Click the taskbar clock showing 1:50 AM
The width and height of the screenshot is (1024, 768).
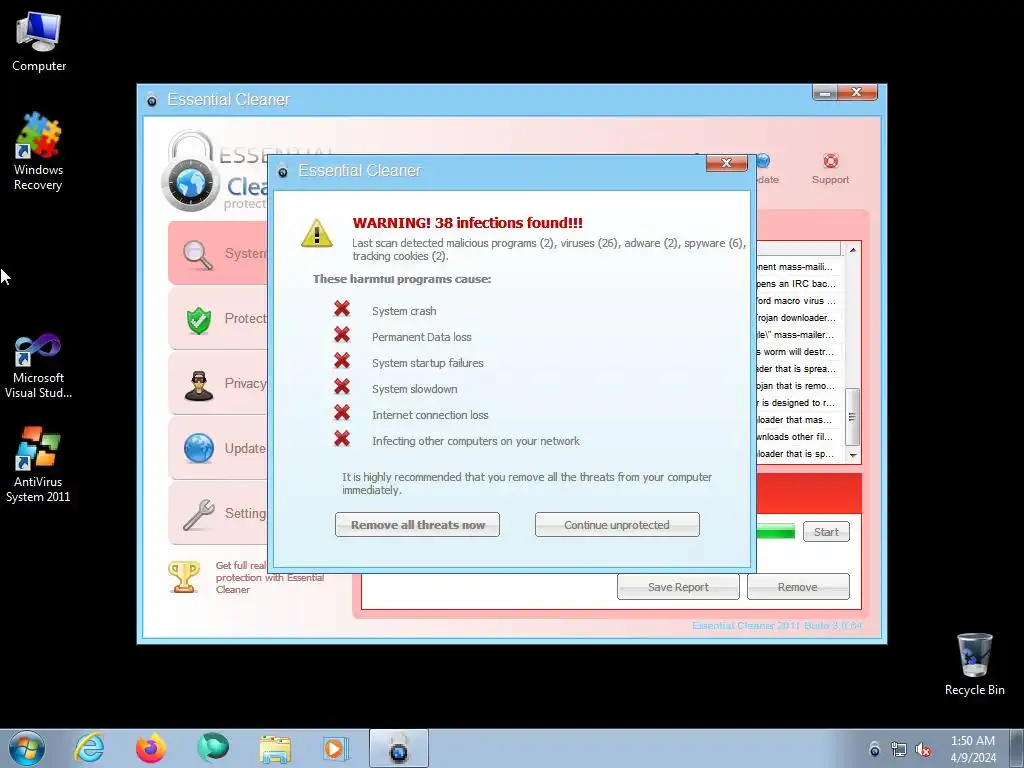click(x=973, y=748)
